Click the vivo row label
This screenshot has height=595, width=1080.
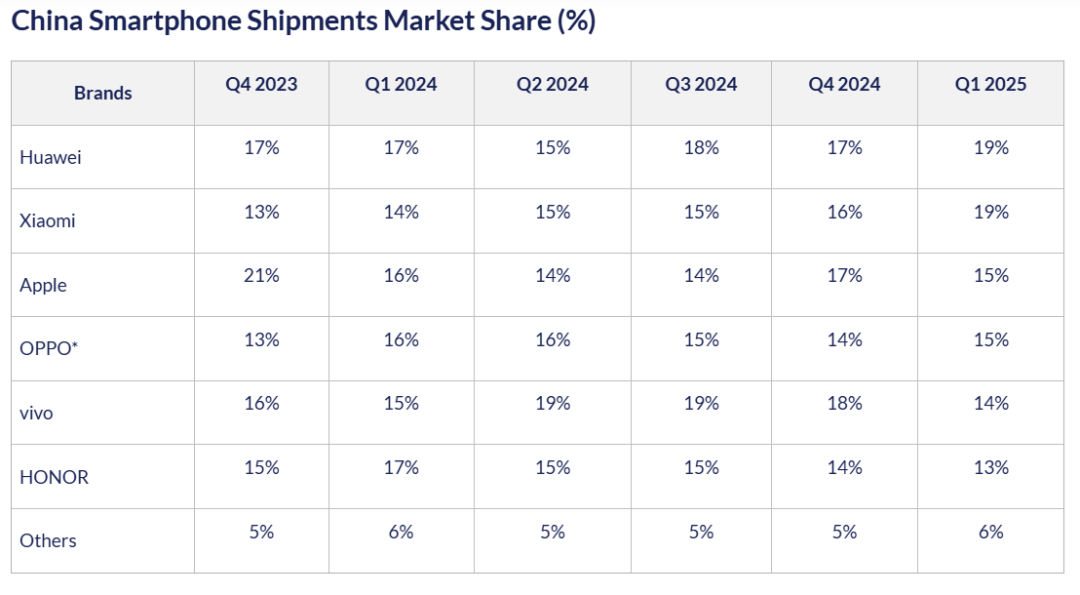click(x=37, y=413)
